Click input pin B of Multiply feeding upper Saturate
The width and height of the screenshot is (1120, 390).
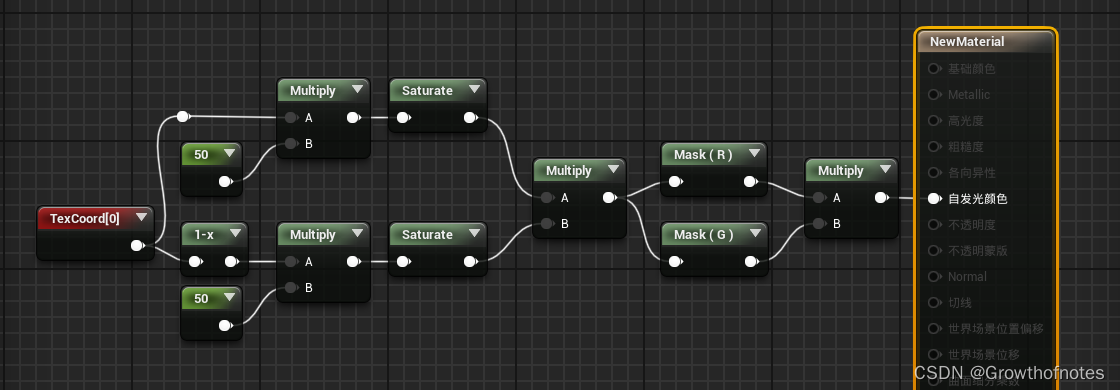291,144
